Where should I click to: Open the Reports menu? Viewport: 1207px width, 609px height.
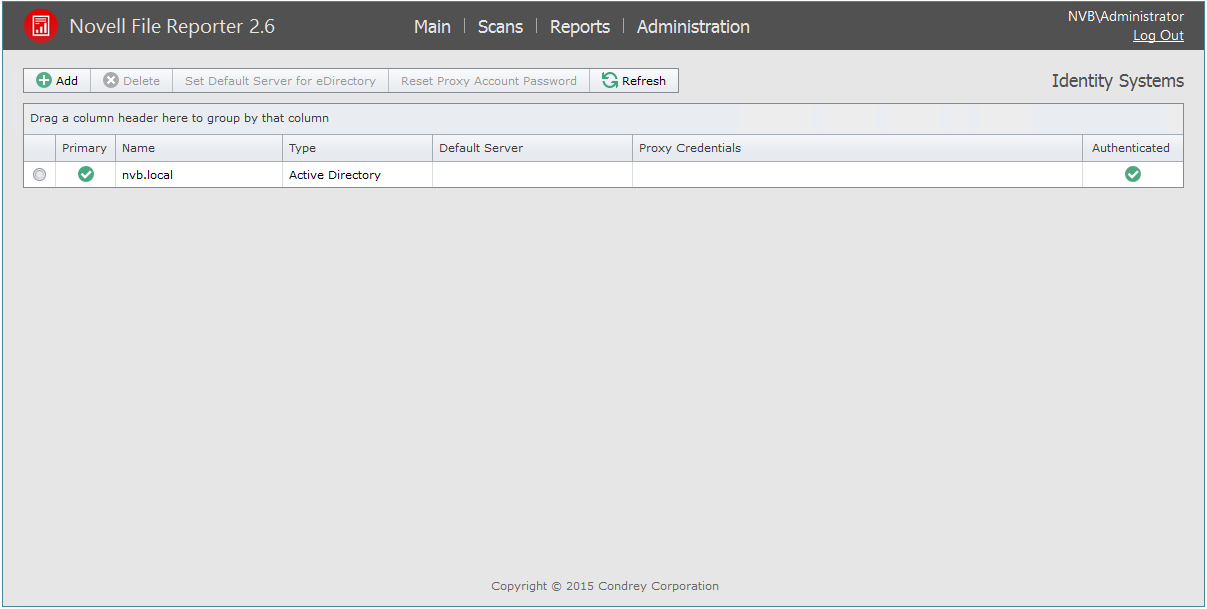[x=580, y=27]
